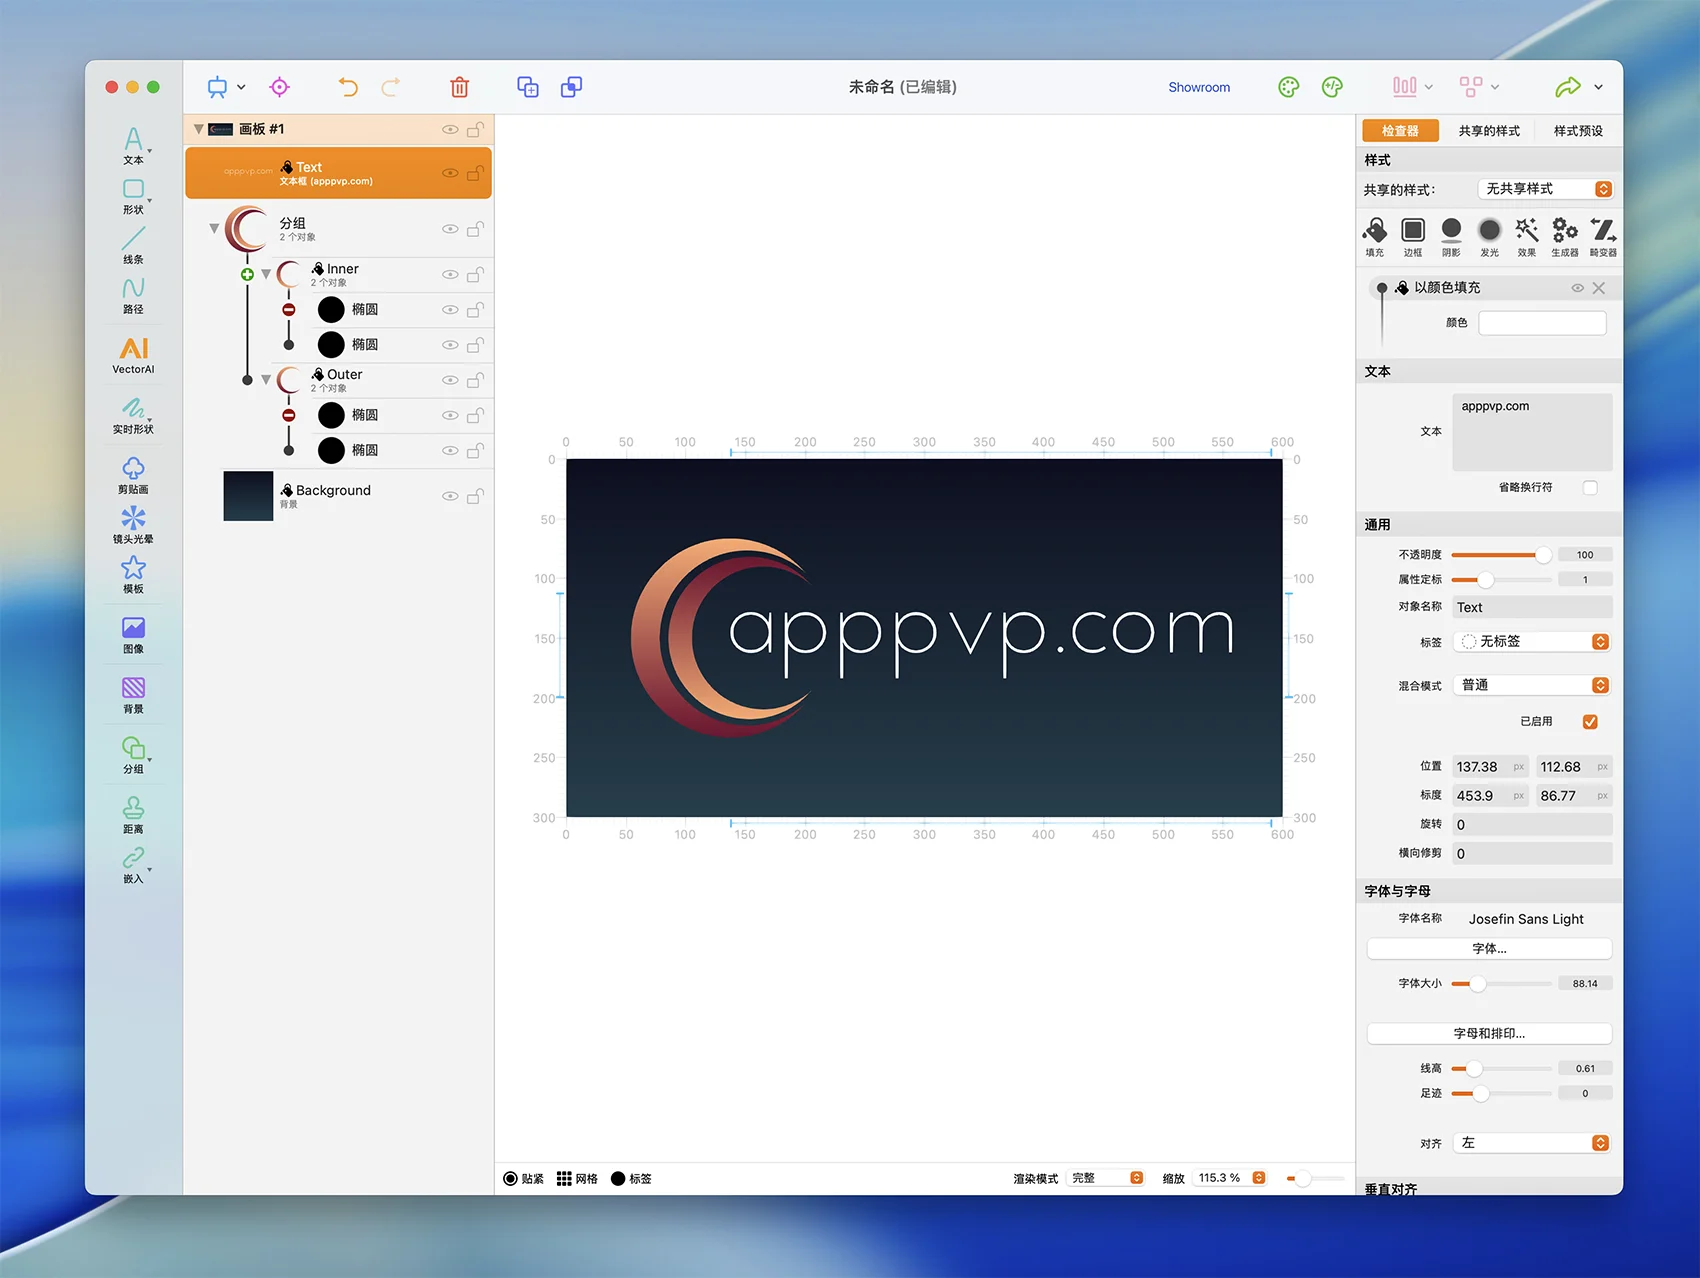Switch to the Shared Styles (共享的样式) tab

[1488, 131]
